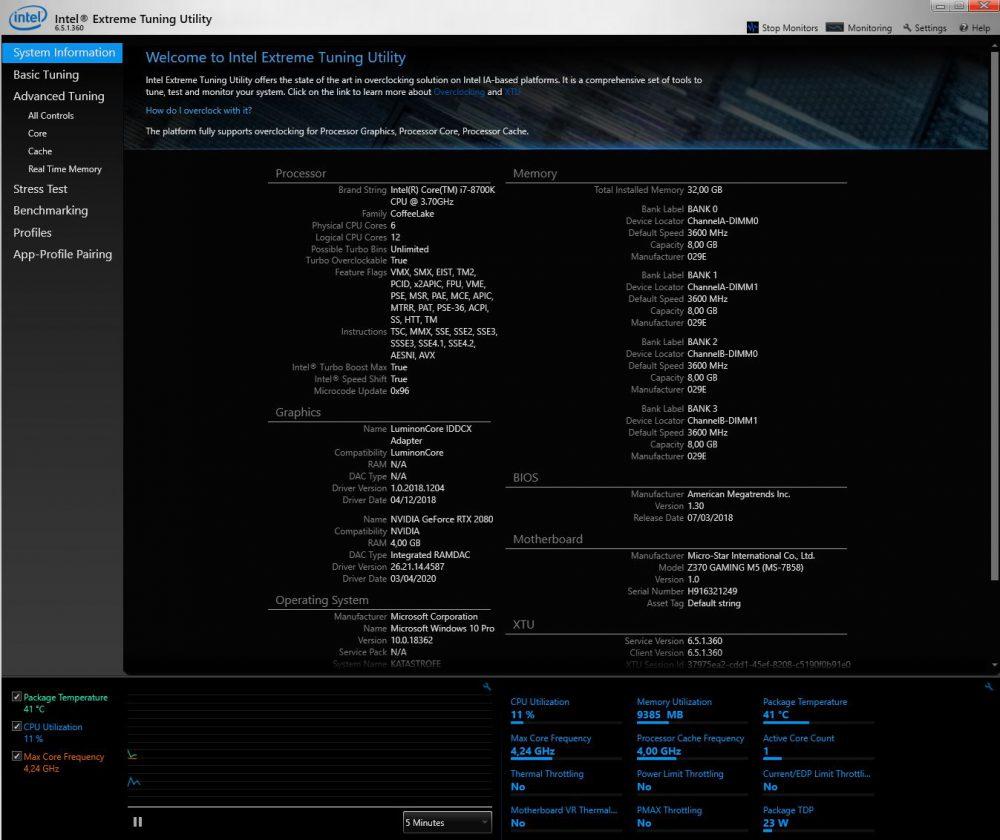Select the PMAX Throttling tile
Viewport: 1000px width, 840px height.
(x=691, y=817)
